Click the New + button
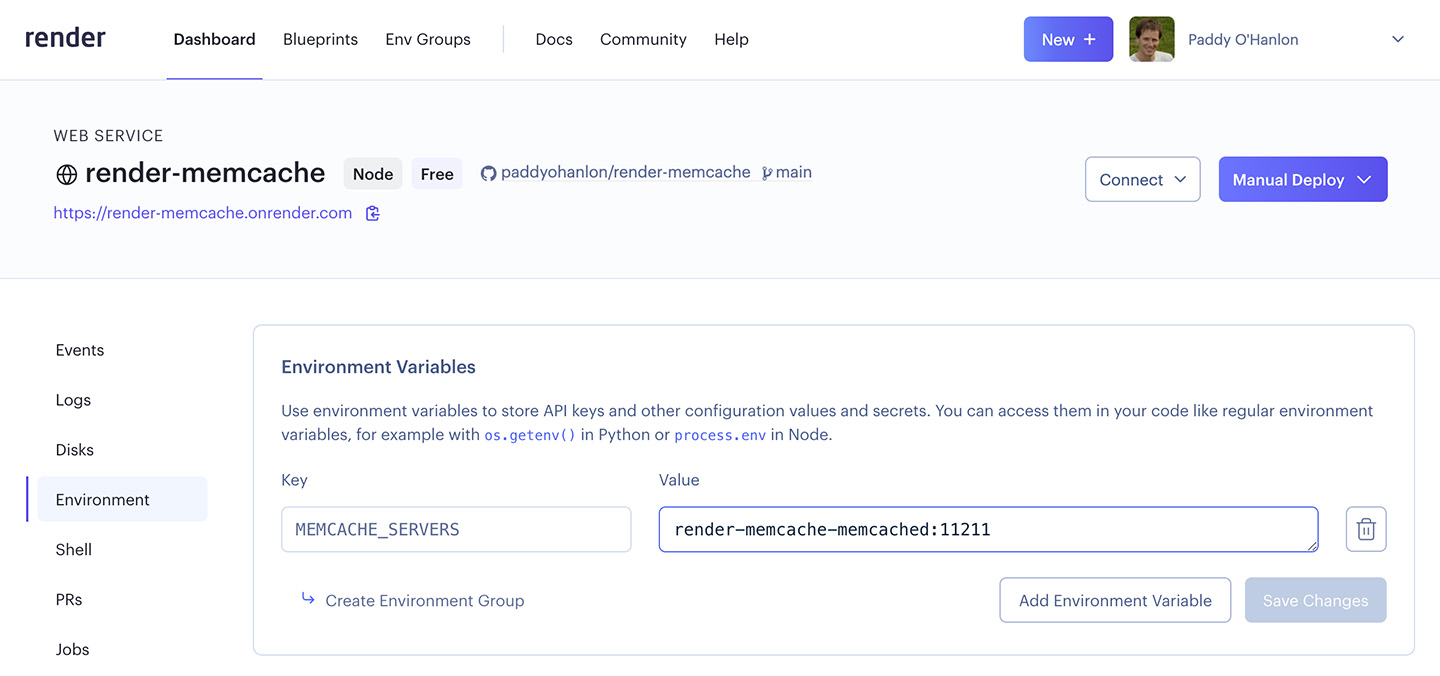 [1068, 39]
